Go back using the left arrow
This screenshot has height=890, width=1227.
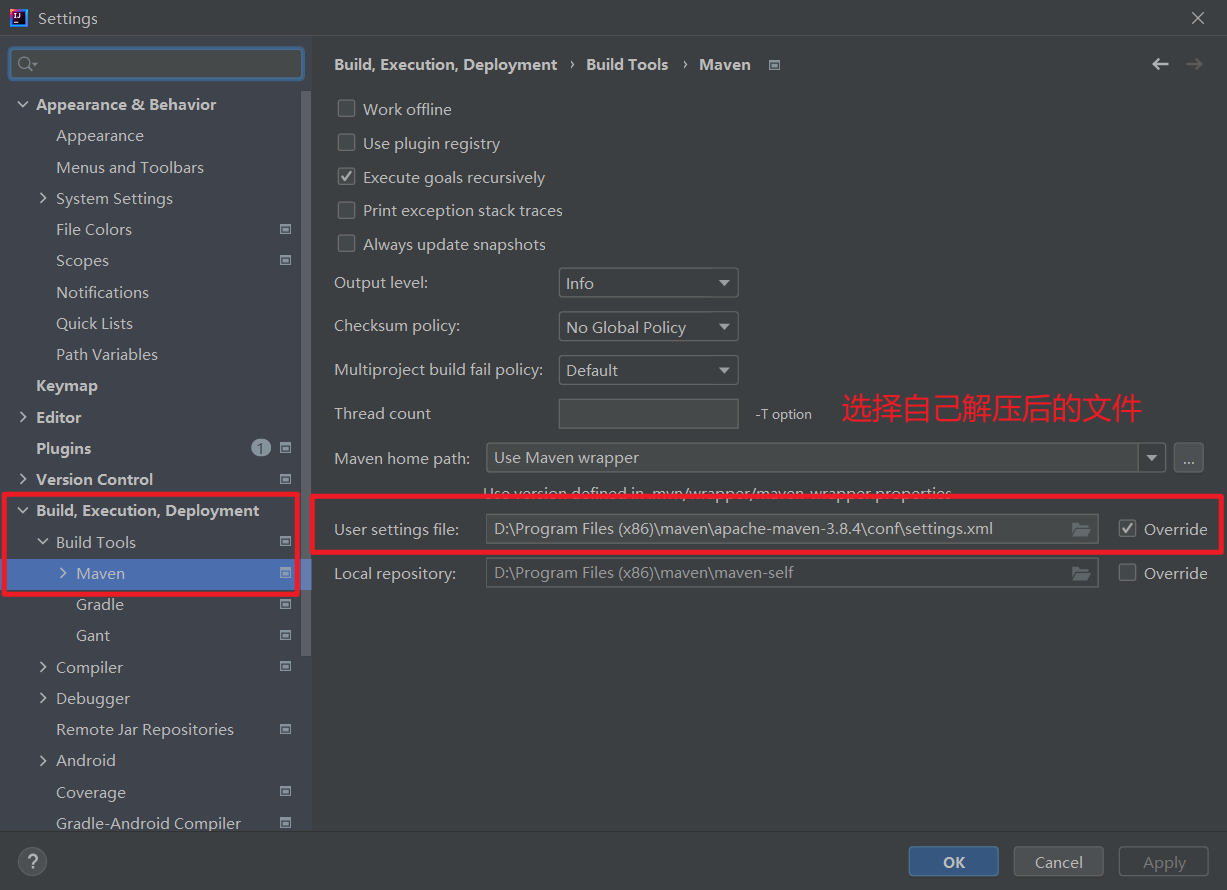pyautogui.click(x=1160, y=64)
